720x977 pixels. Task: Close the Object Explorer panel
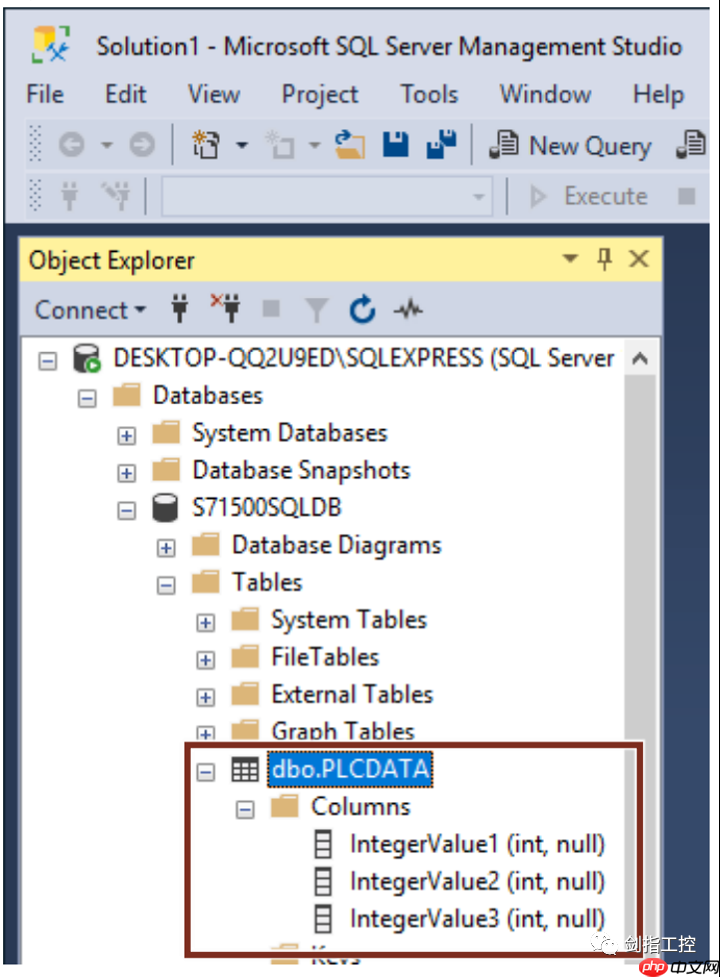(638, 259)
